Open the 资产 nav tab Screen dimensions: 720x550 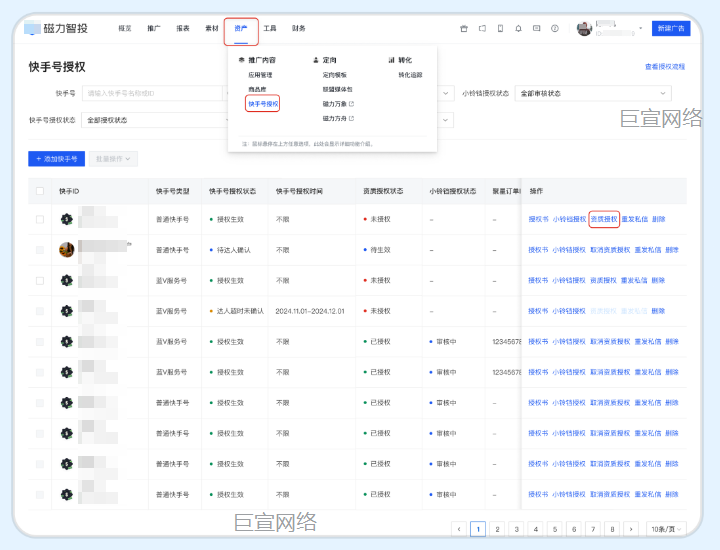coord(241,28)
